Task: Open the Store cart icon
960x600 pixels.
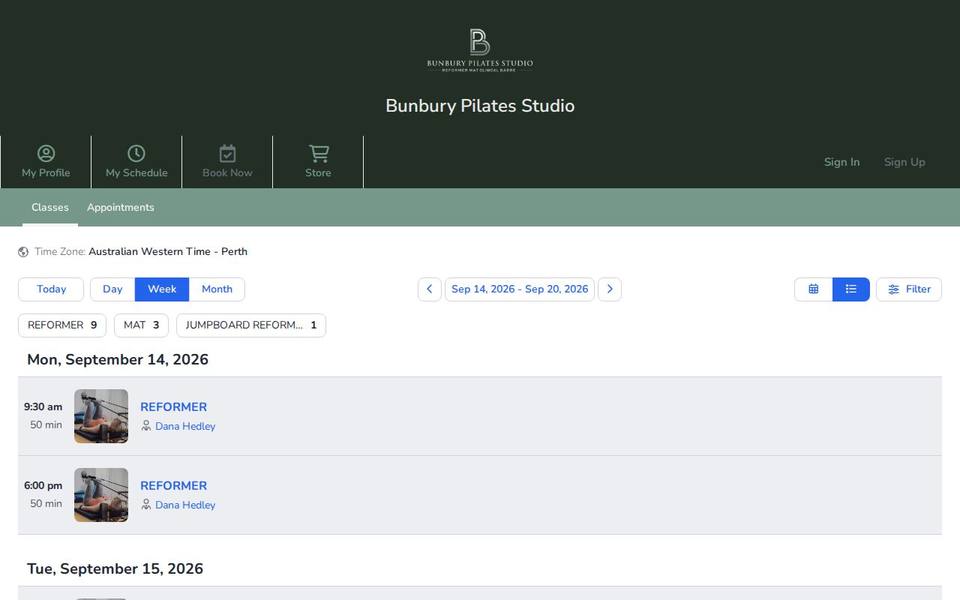Action: coord(318,153)
